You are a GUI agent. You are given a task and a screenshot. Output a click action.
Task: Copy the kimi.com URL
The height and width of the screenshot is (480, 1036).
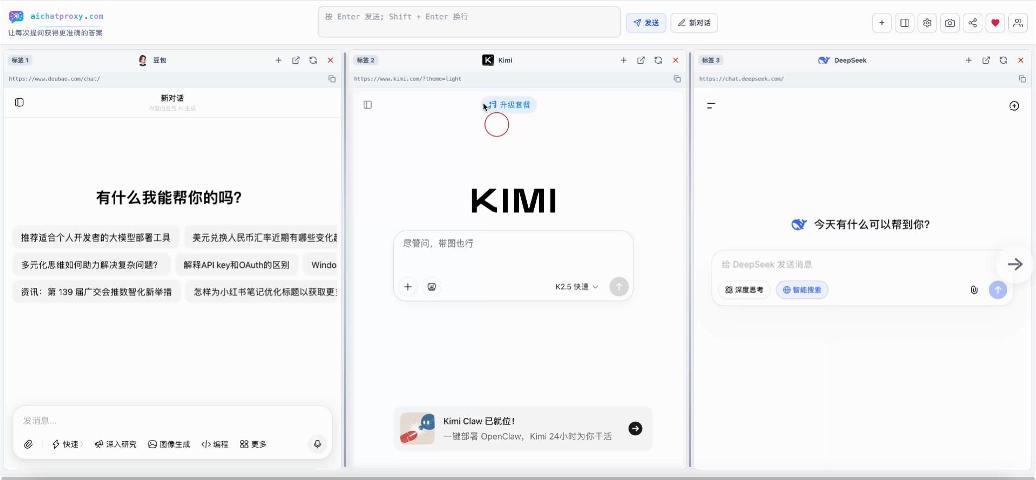[677, 79]
